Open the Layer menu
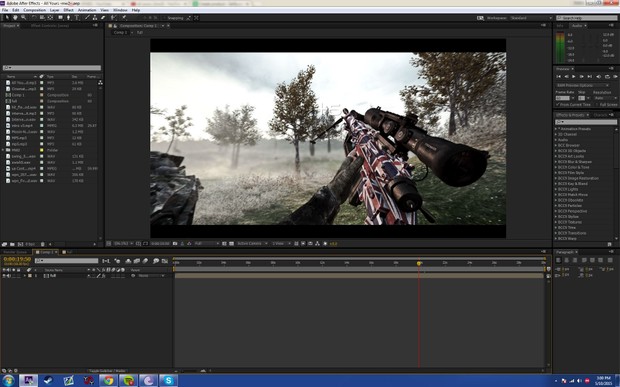620x387 pixels. click(55, 10)
